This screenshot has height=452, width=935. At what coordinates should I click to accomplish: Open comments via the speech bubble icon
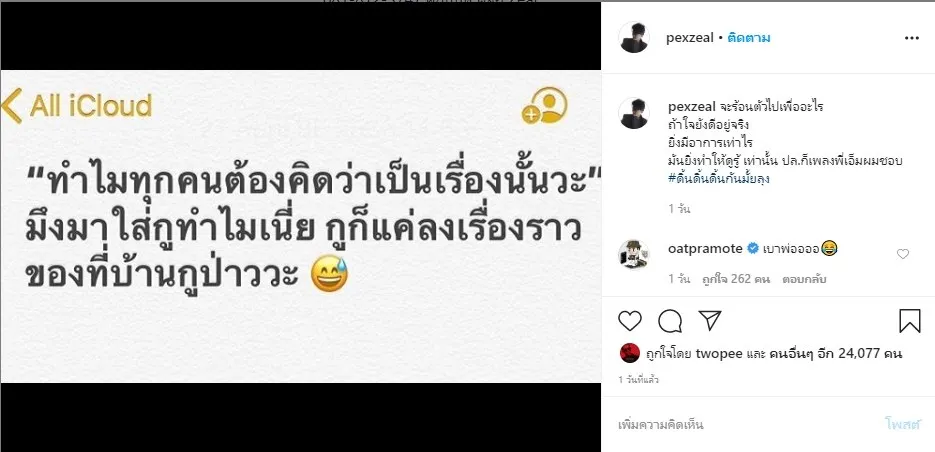click(670, 321)
